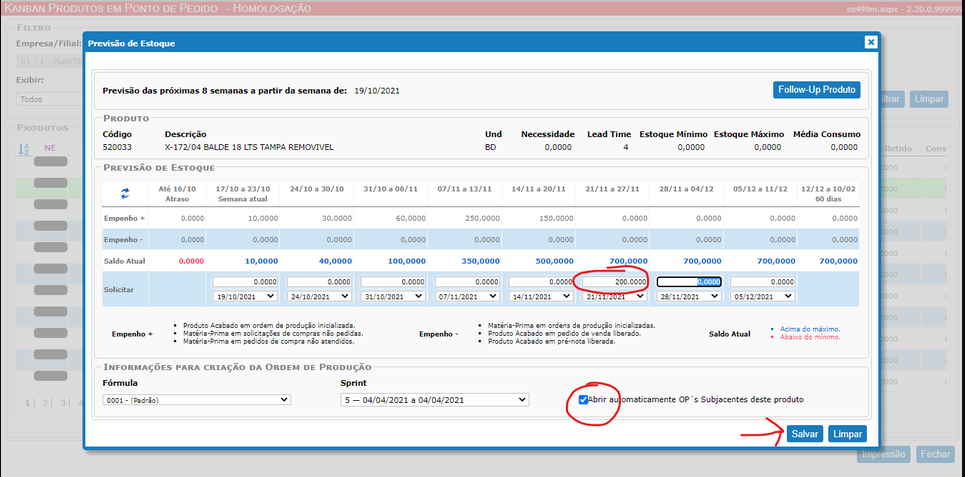This screenshot has height=477, width=965.
Task: Click the start week date 19/10/2021
Action: pyautogui.click(x=377, y=90)
